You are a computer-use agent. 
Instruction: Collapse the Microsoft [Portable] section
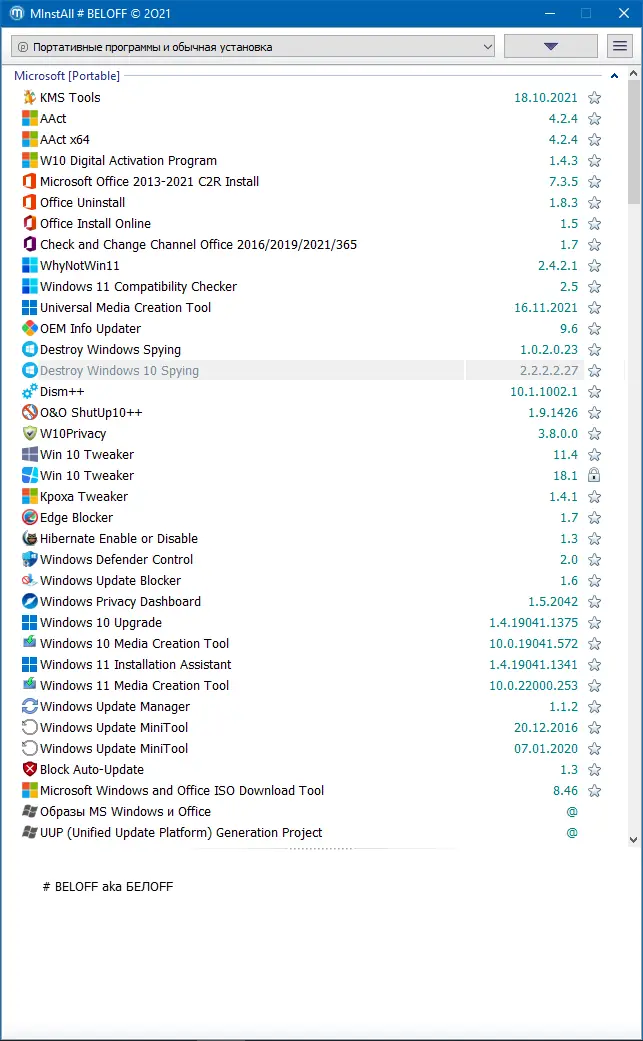tap(614, 76)
